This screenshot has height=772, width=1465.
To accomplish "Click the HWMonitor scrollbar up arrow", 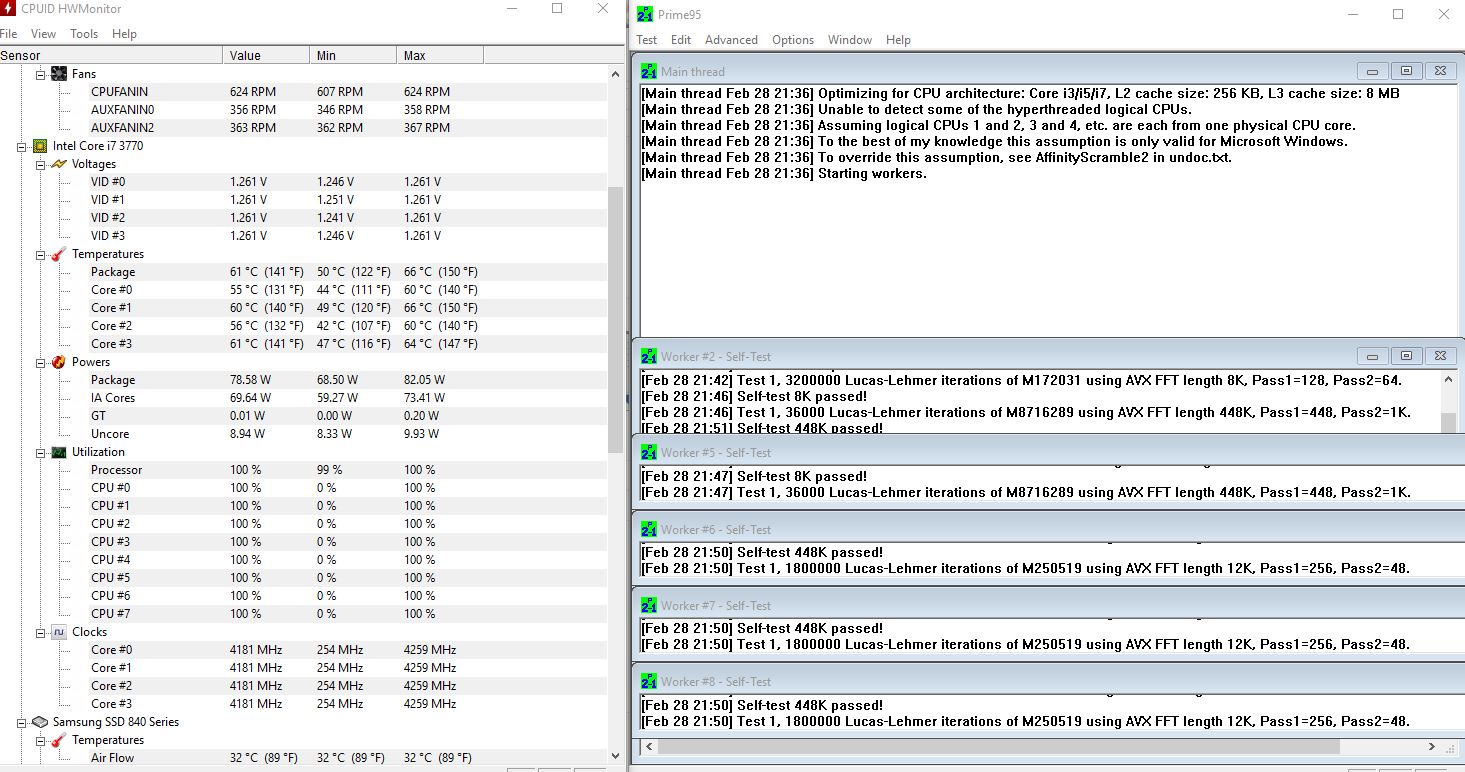I will tap(615, 74).
